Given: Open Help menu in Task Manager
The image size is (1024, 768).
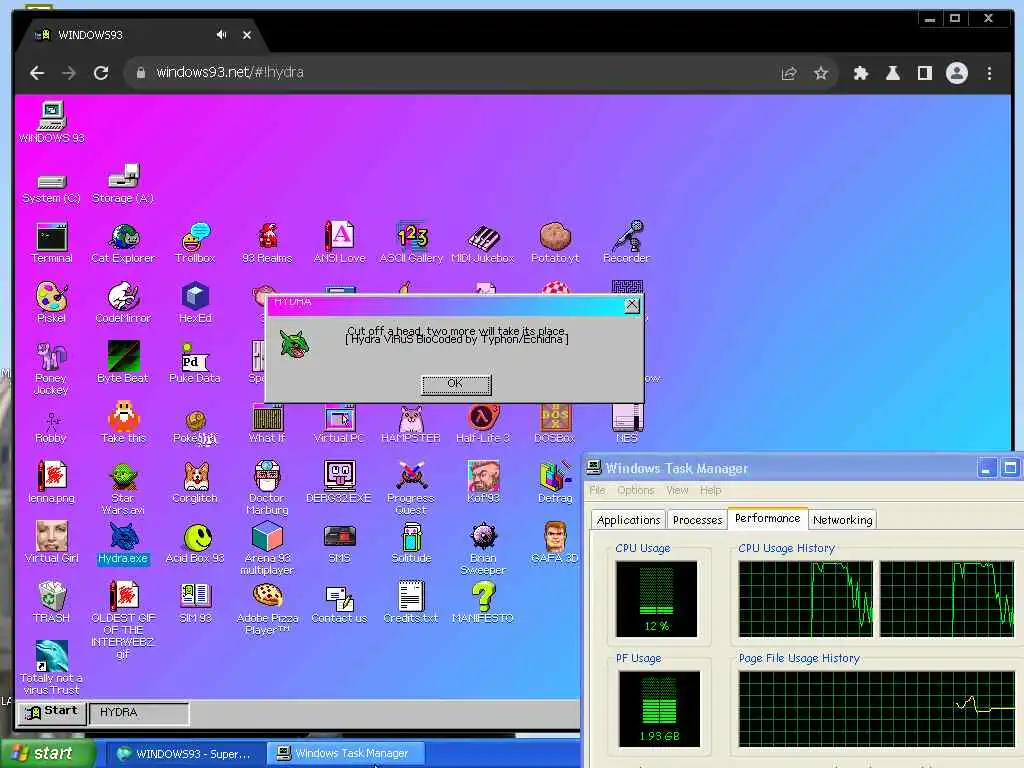Looking at the screenshot, I should pyautogui.click(x=711, y=490).
